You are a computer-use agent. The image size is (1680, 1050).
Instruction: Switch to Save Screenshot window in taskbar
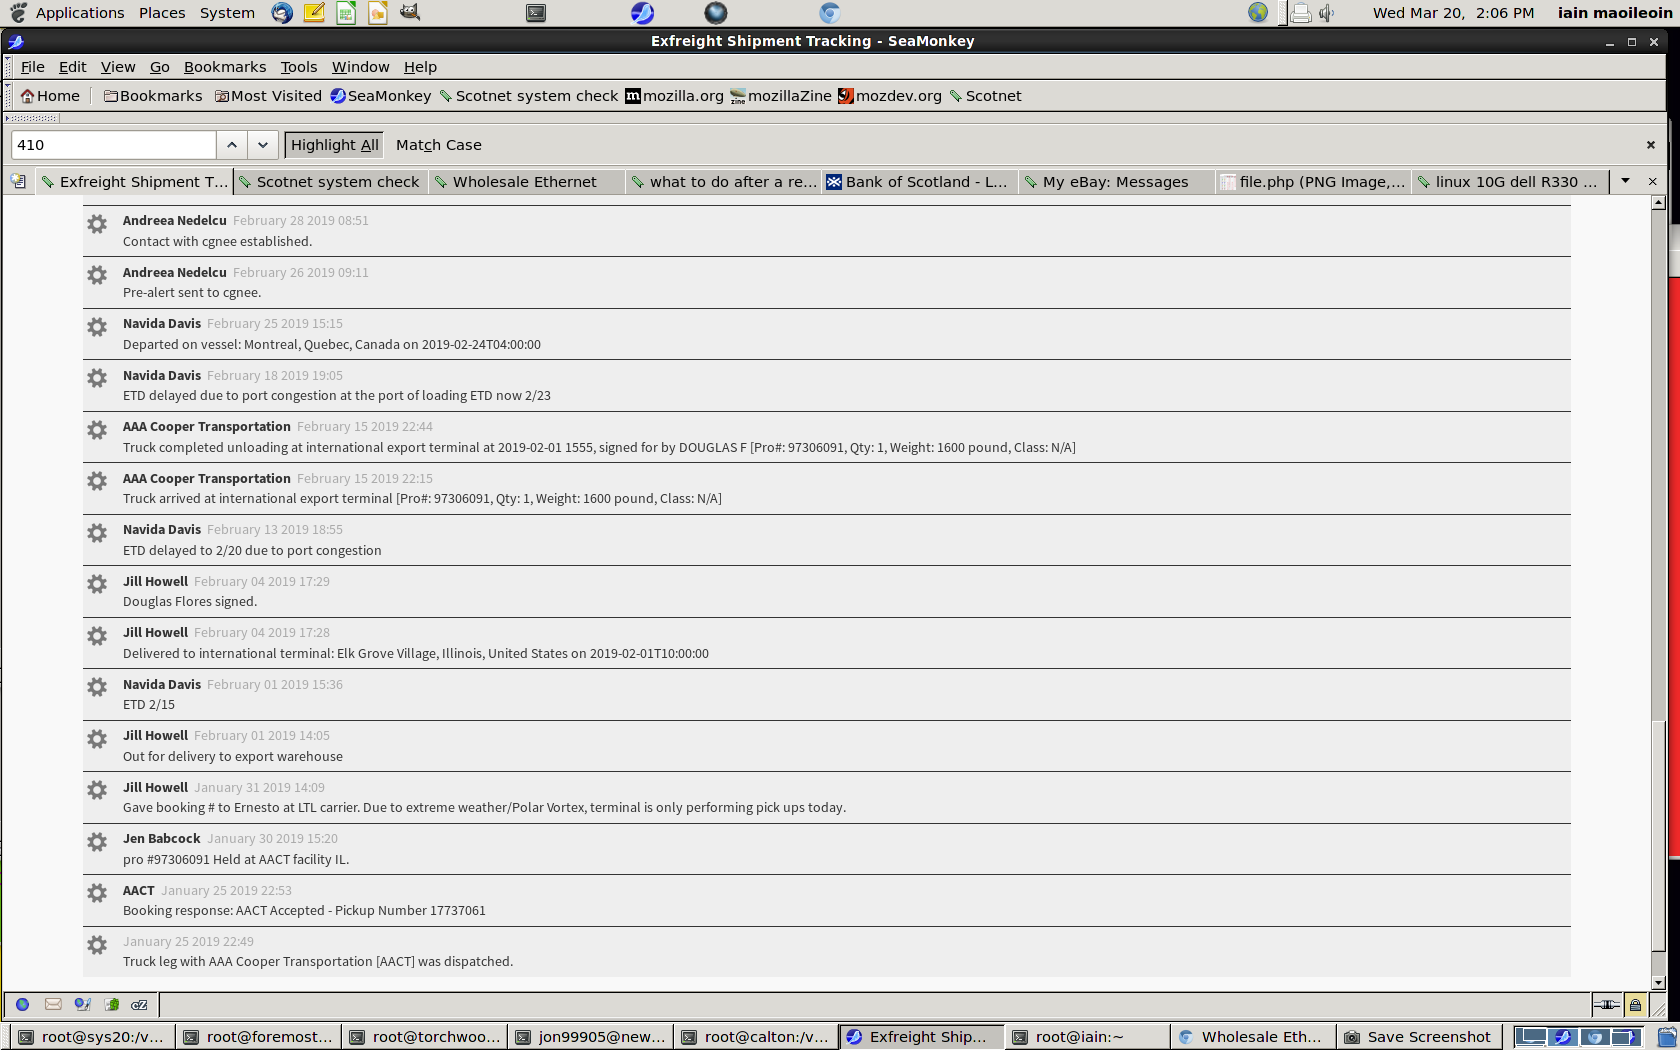pos(1418,1037)
